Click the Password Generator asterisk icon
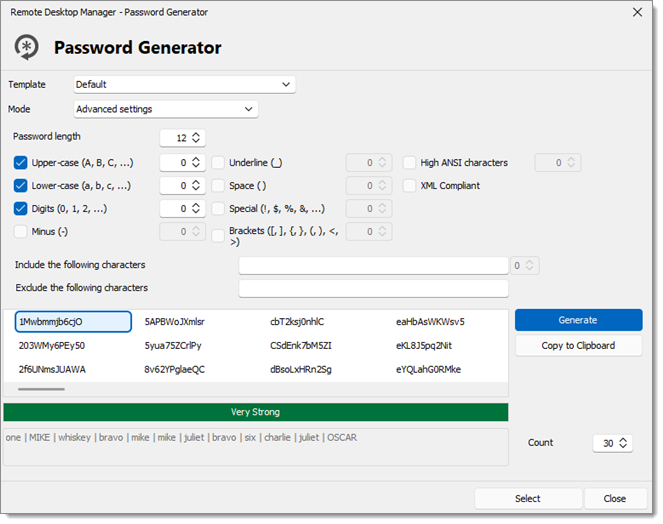663x524 pixels. pyautogui.click(x=26, y=47)
